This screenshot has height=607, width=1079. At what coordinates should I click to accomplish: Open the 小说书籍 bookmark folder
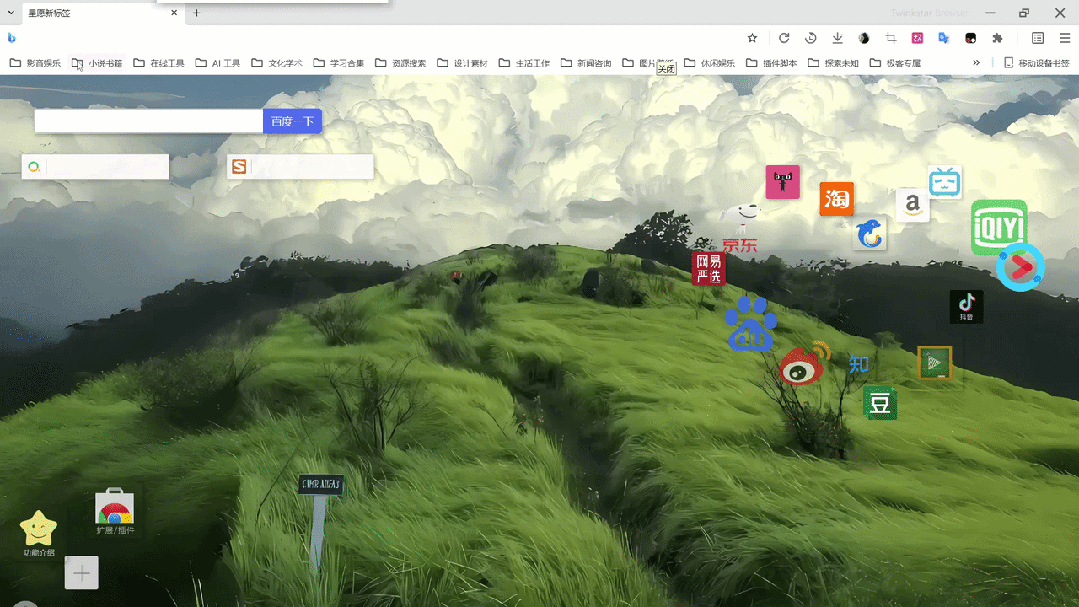tap(97, 63)
